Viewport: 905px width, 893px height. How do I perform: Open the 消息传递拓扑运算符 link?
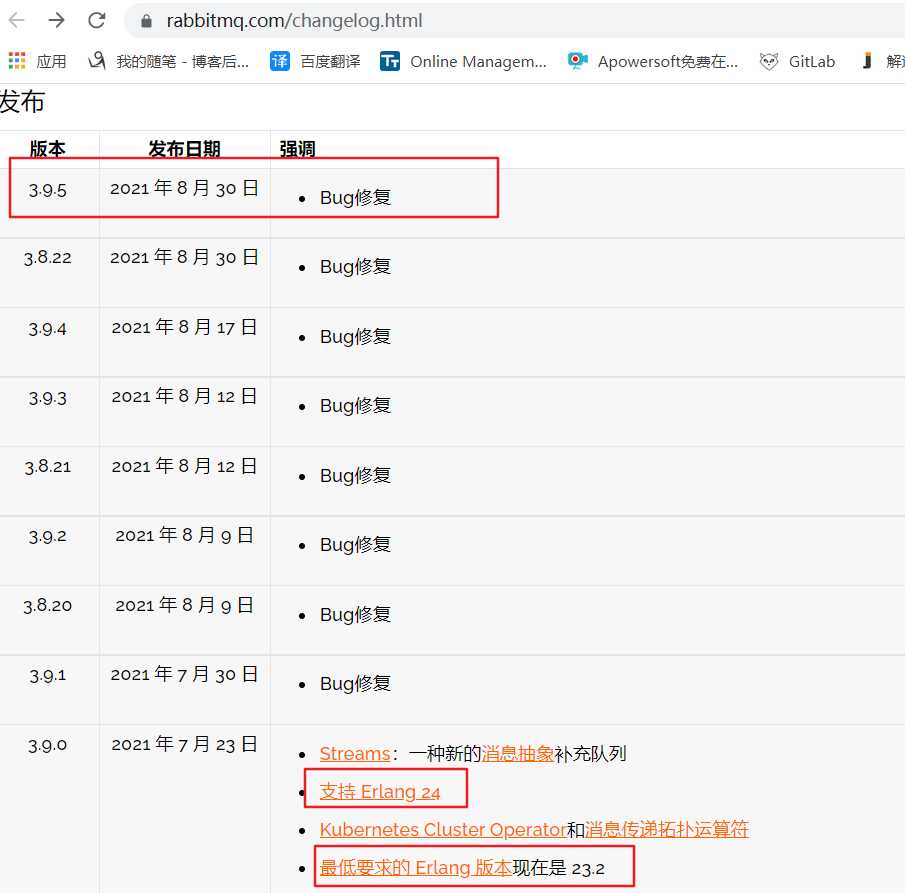point(667,830)
